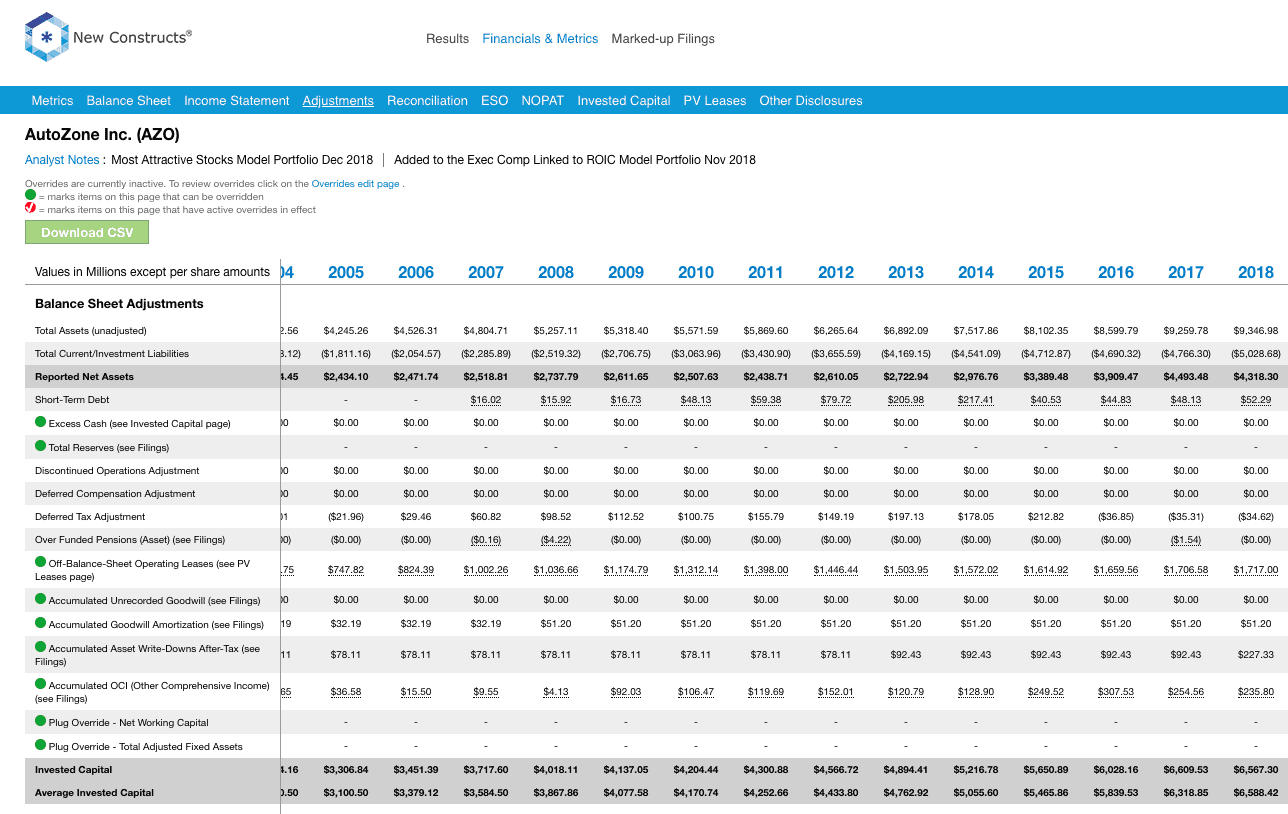Click 2018 Short-Term Debt value $52.29
Screen dimensions: 1288x814
(1256, 400)
